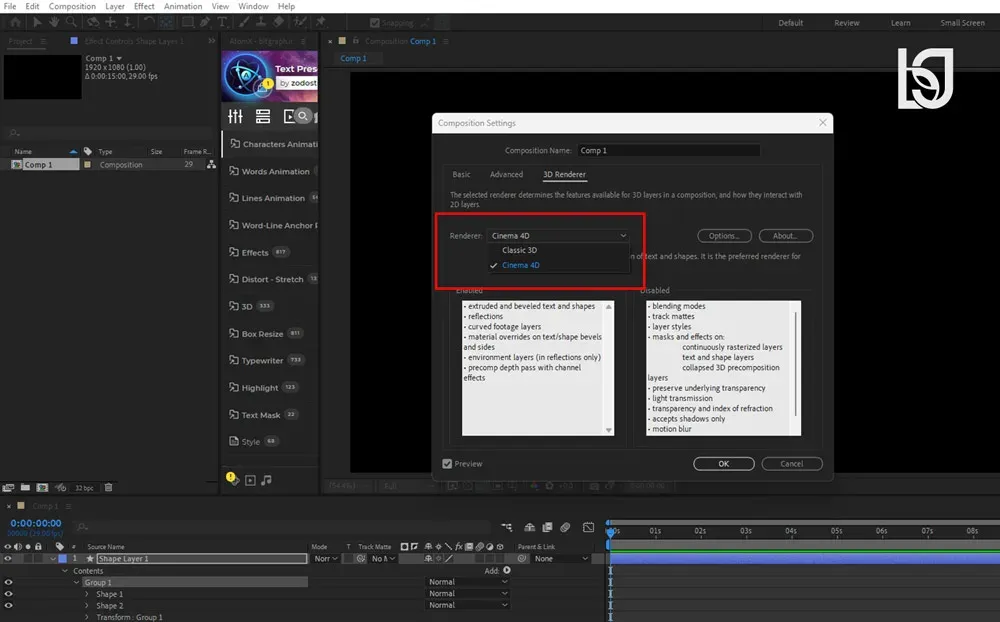This screenshot has height=622, width=1000.
Task: Expand Shape 1 properties
Action: 87,594
